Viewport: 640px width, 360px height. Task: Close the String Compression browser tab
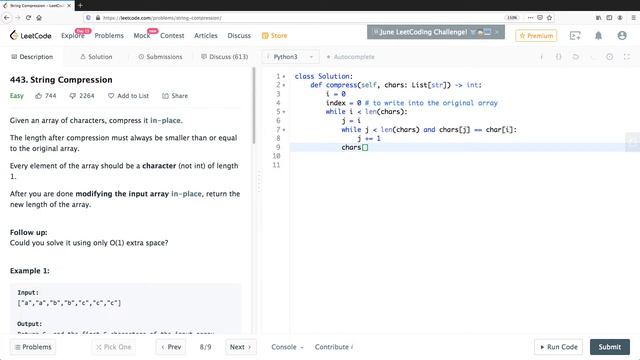pyautogui.click(x=69, y=6)
